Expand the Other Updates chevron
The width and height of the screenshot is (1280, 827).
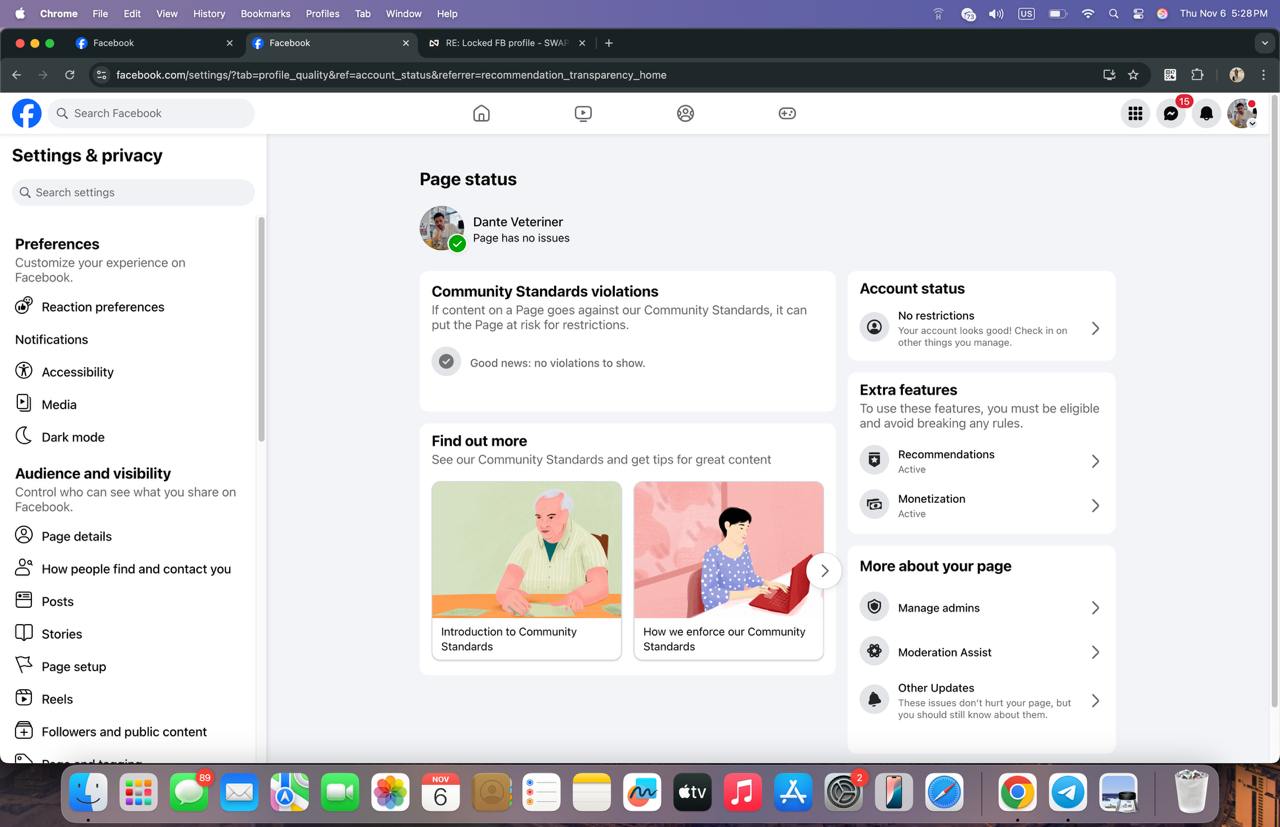tap(1095, 700)
